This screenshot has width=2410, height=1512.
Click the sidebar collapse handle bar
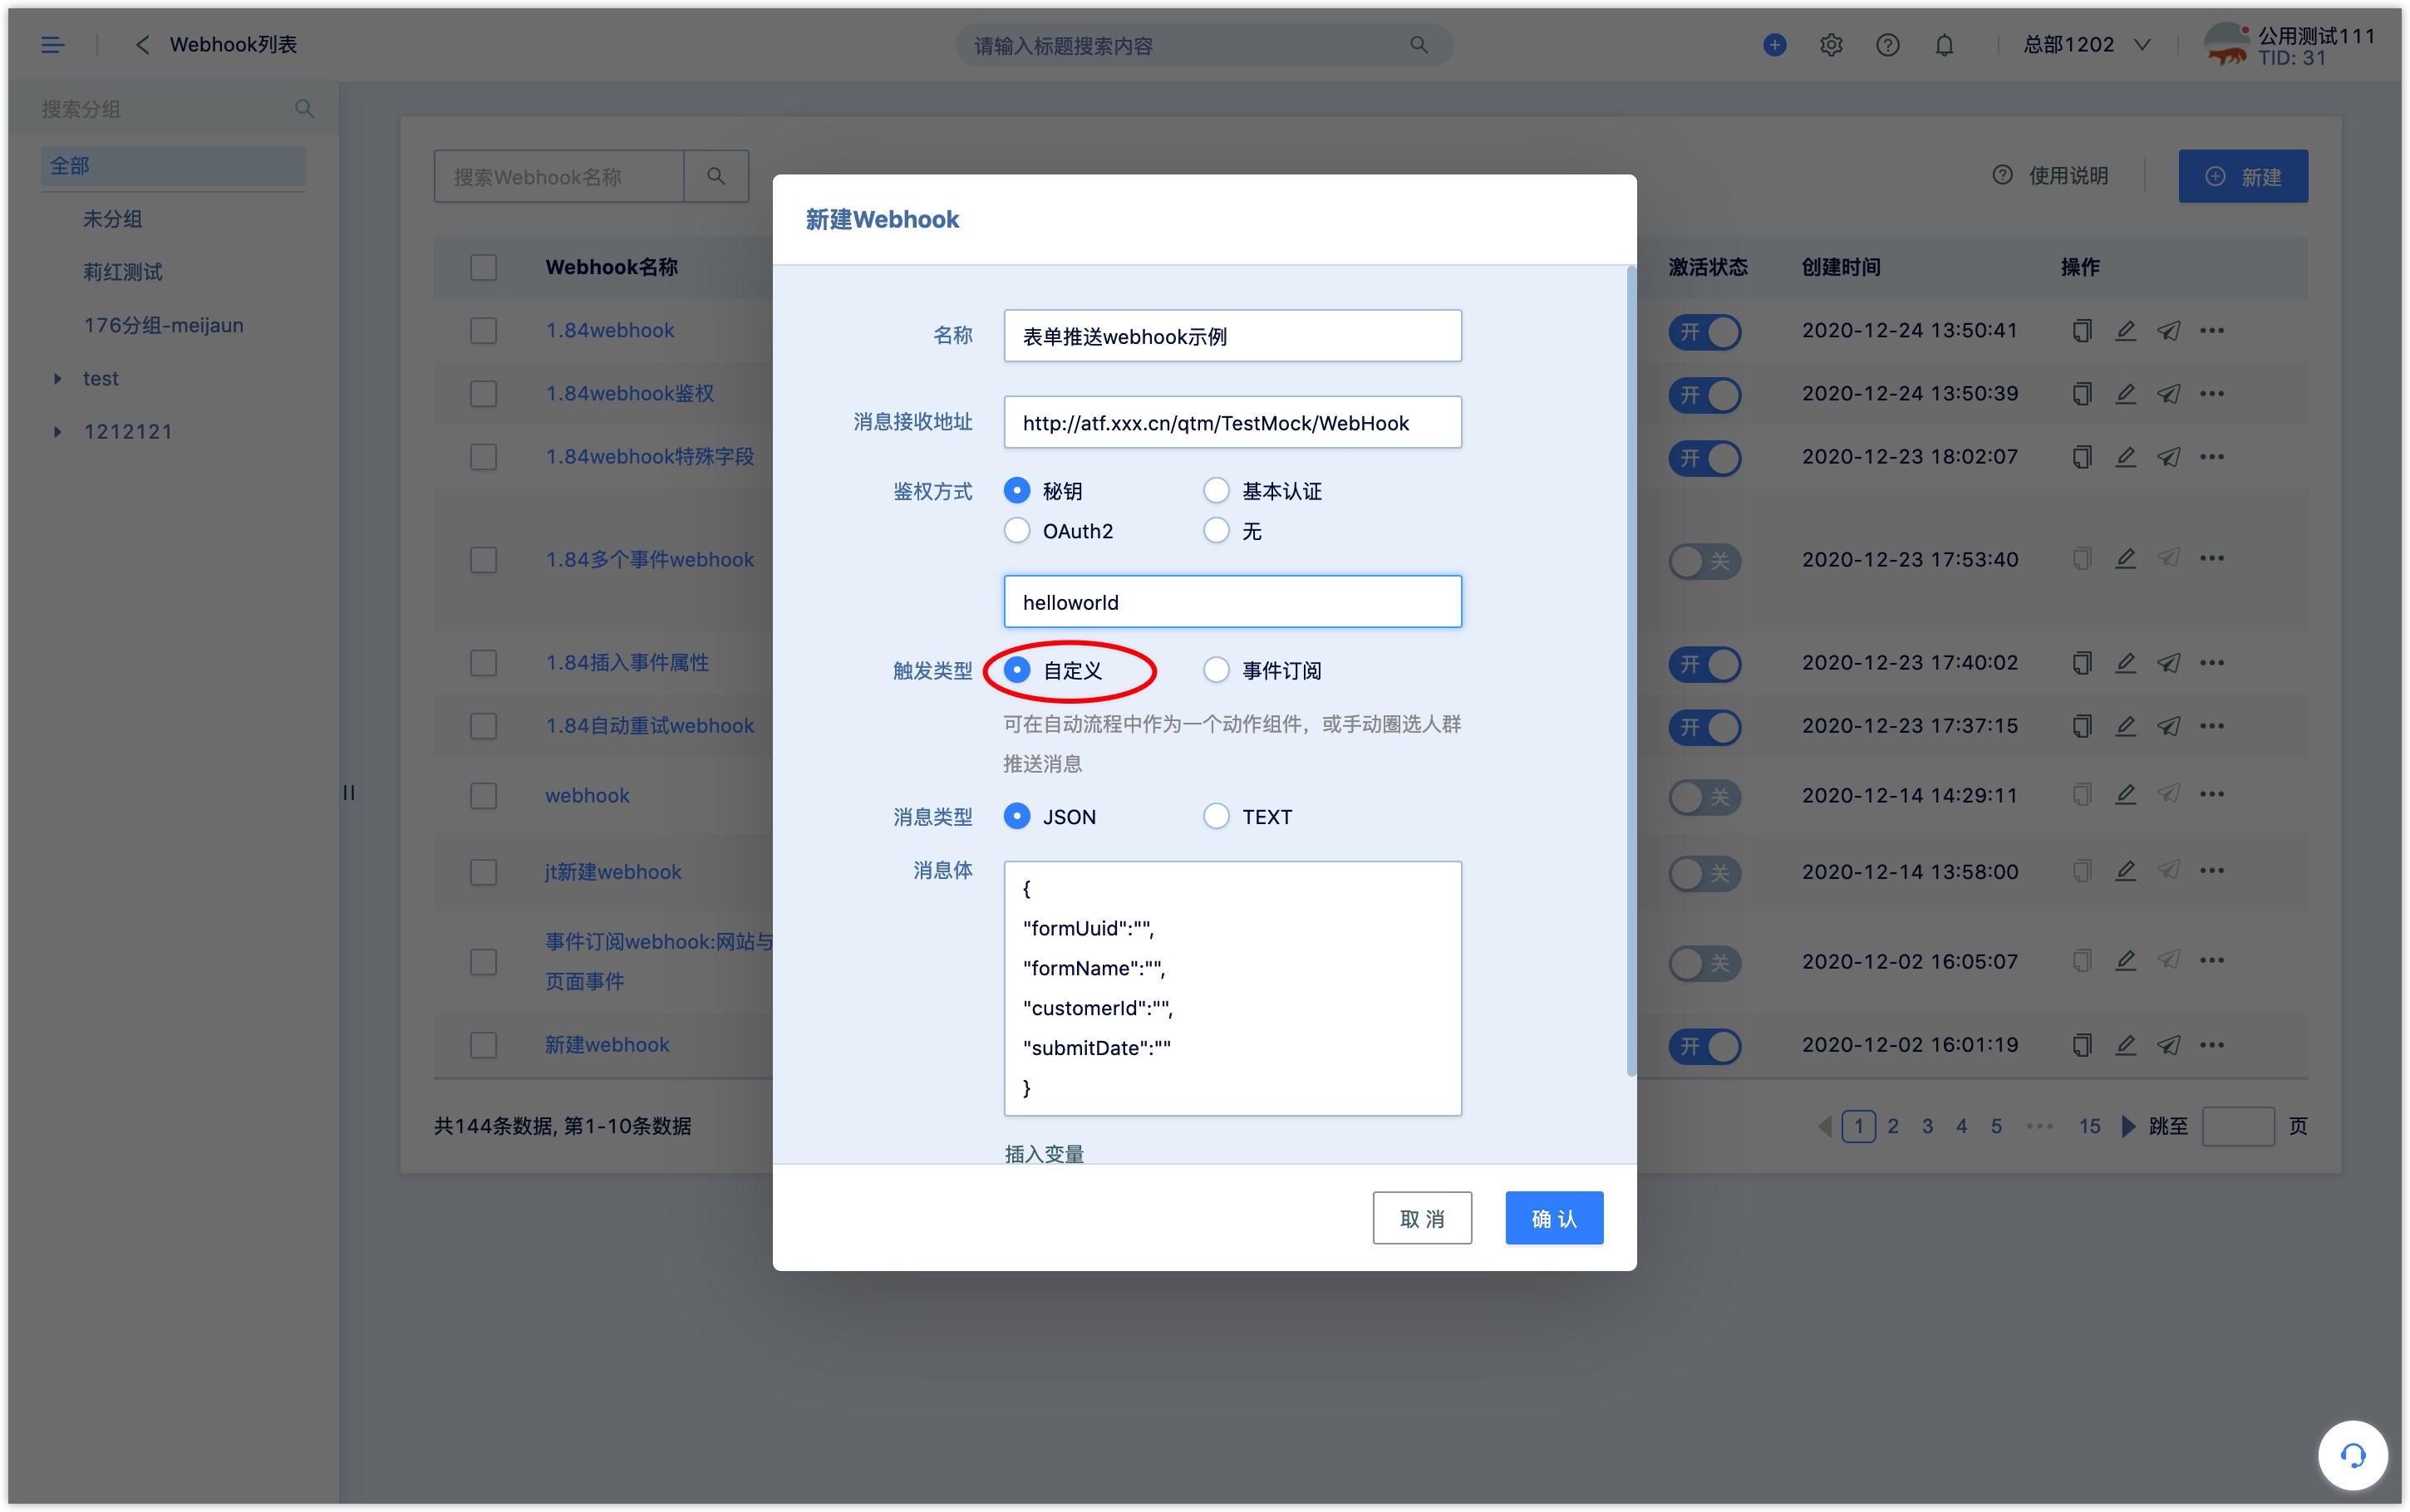point(349,792)
